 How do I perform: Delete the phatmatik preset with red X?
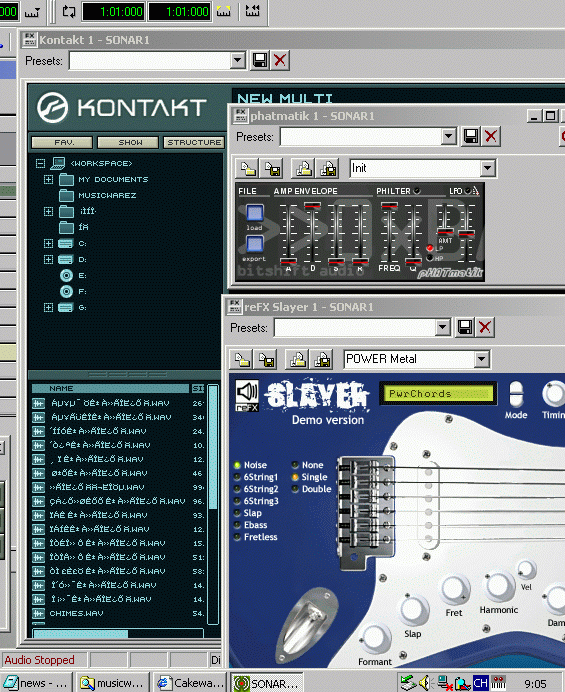tap(491, 136)
